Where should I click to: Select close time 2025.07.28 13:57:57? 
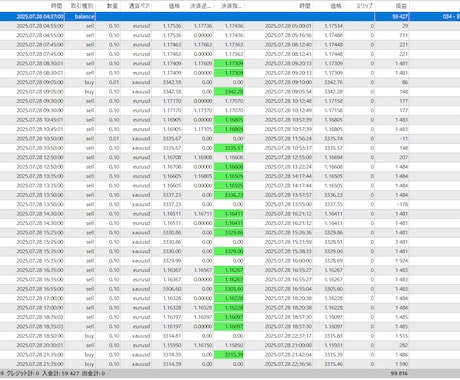pos(288,195)
